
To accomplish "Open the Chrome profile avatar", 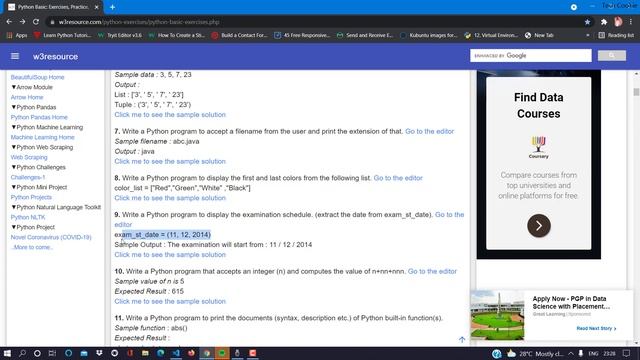I will 618,22.
